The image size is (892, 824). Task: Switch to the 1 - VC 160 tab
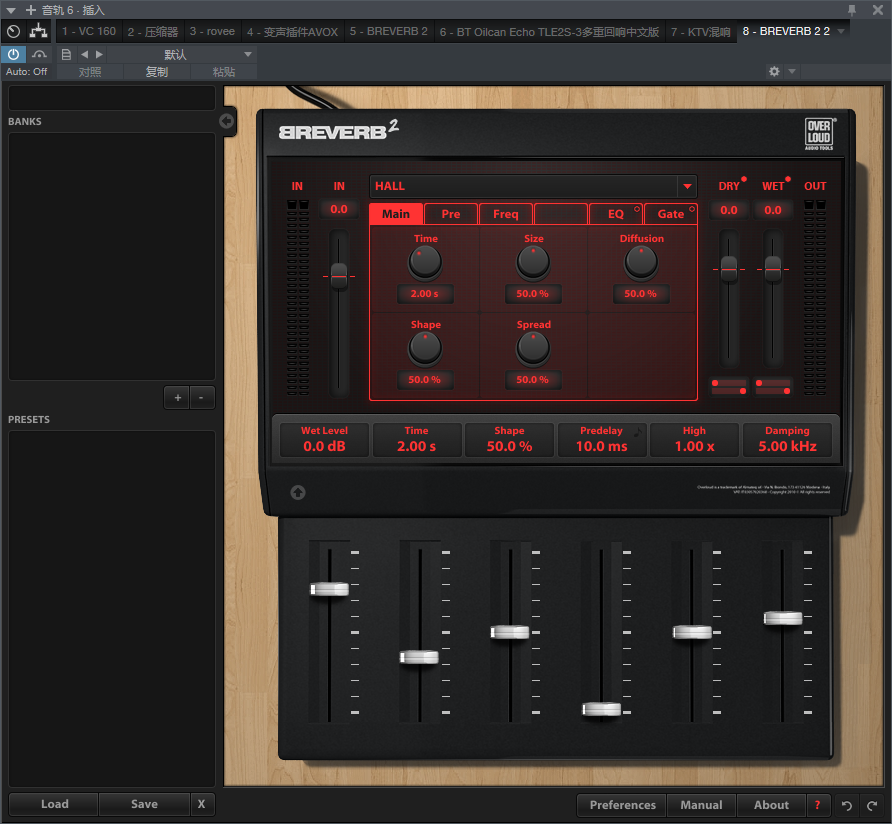89,31
